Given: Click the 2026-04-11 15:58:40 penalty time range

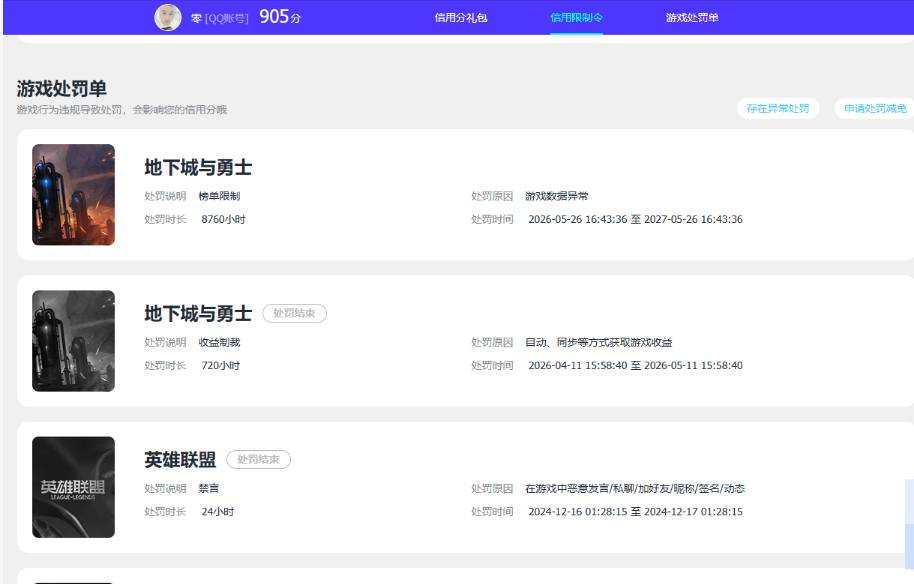Looking at the screenshot, I should [635, 366].
